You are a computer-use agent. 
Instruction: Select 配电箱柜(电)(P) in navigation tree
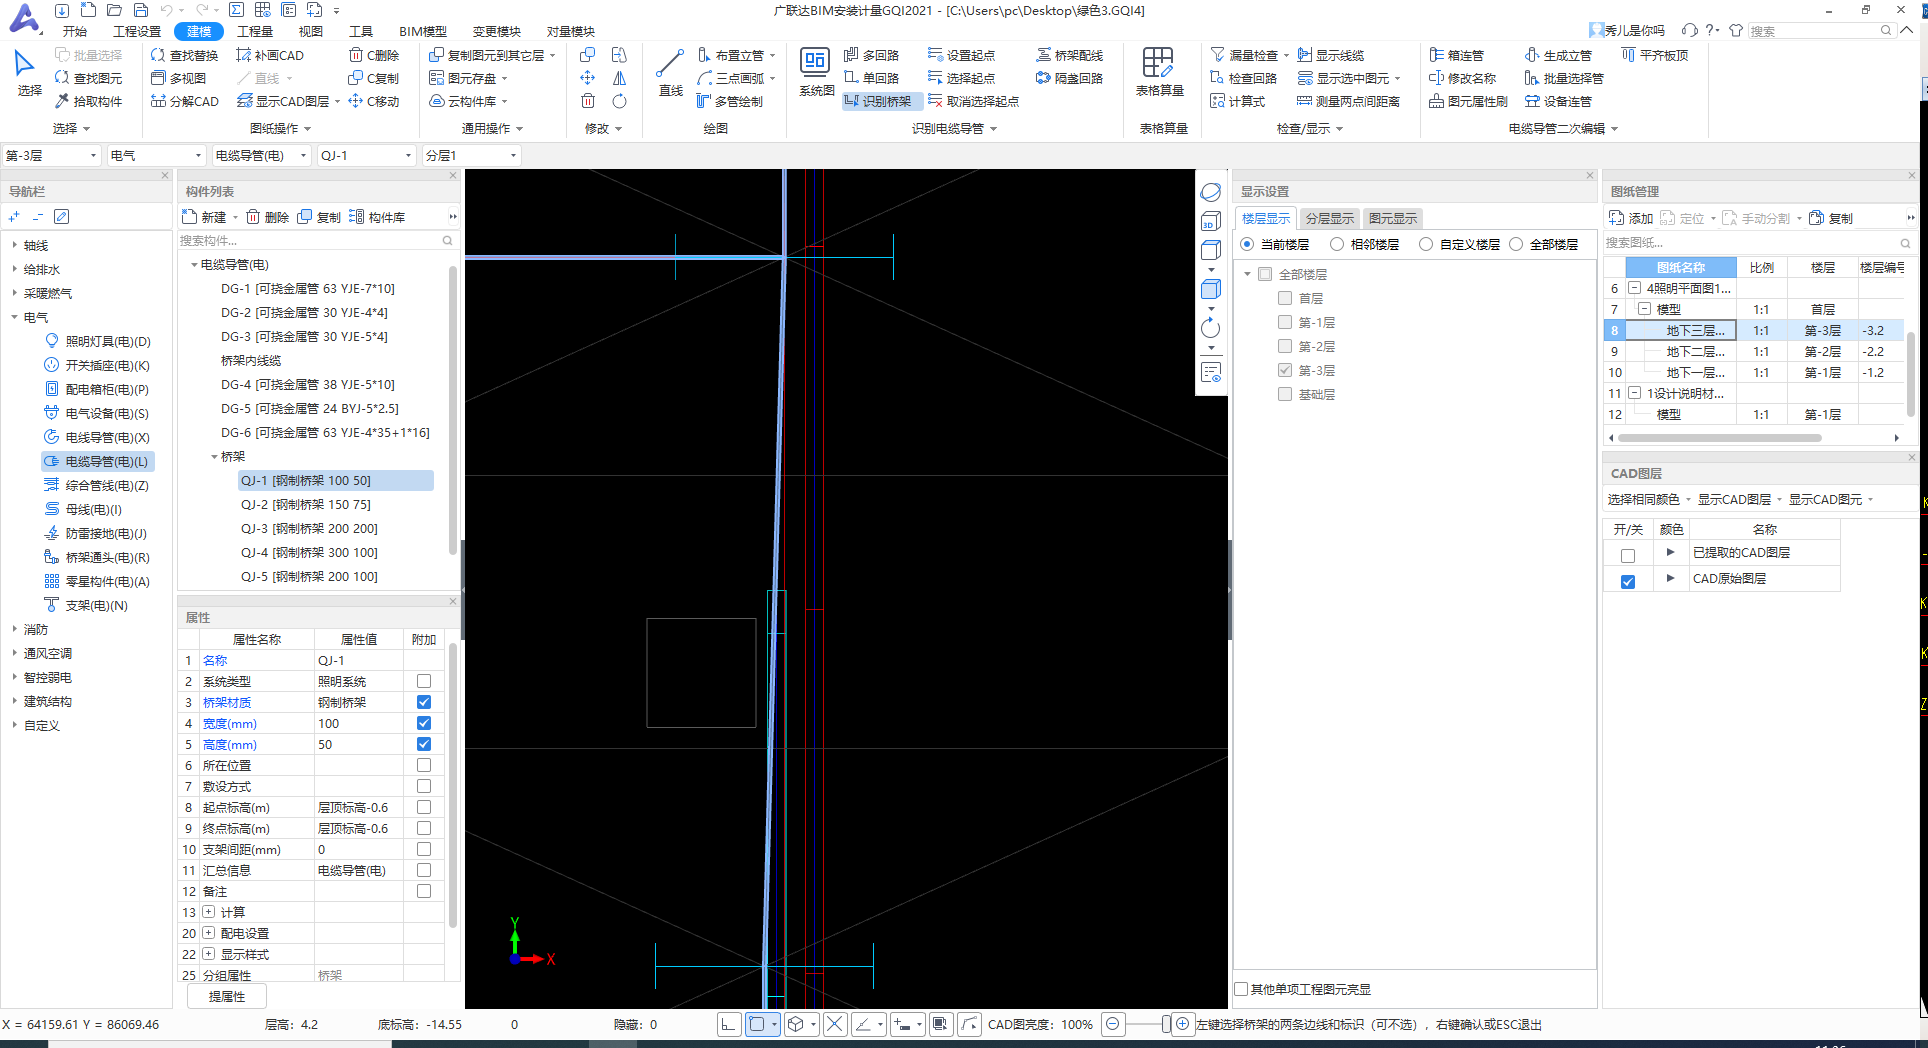(x=107, y=389)
